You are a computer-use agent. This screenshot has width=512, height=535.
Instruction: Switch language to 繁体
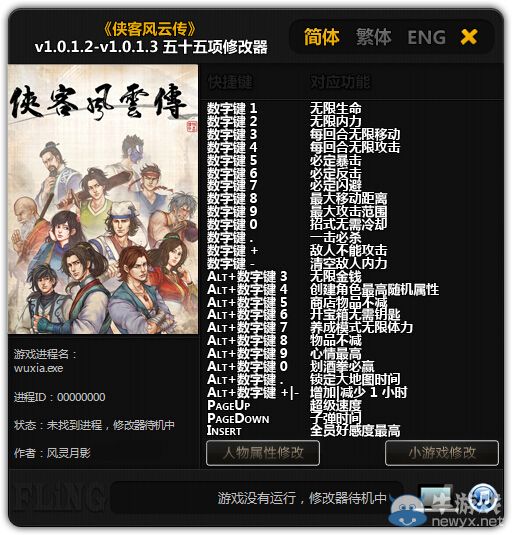pos(373,37)
